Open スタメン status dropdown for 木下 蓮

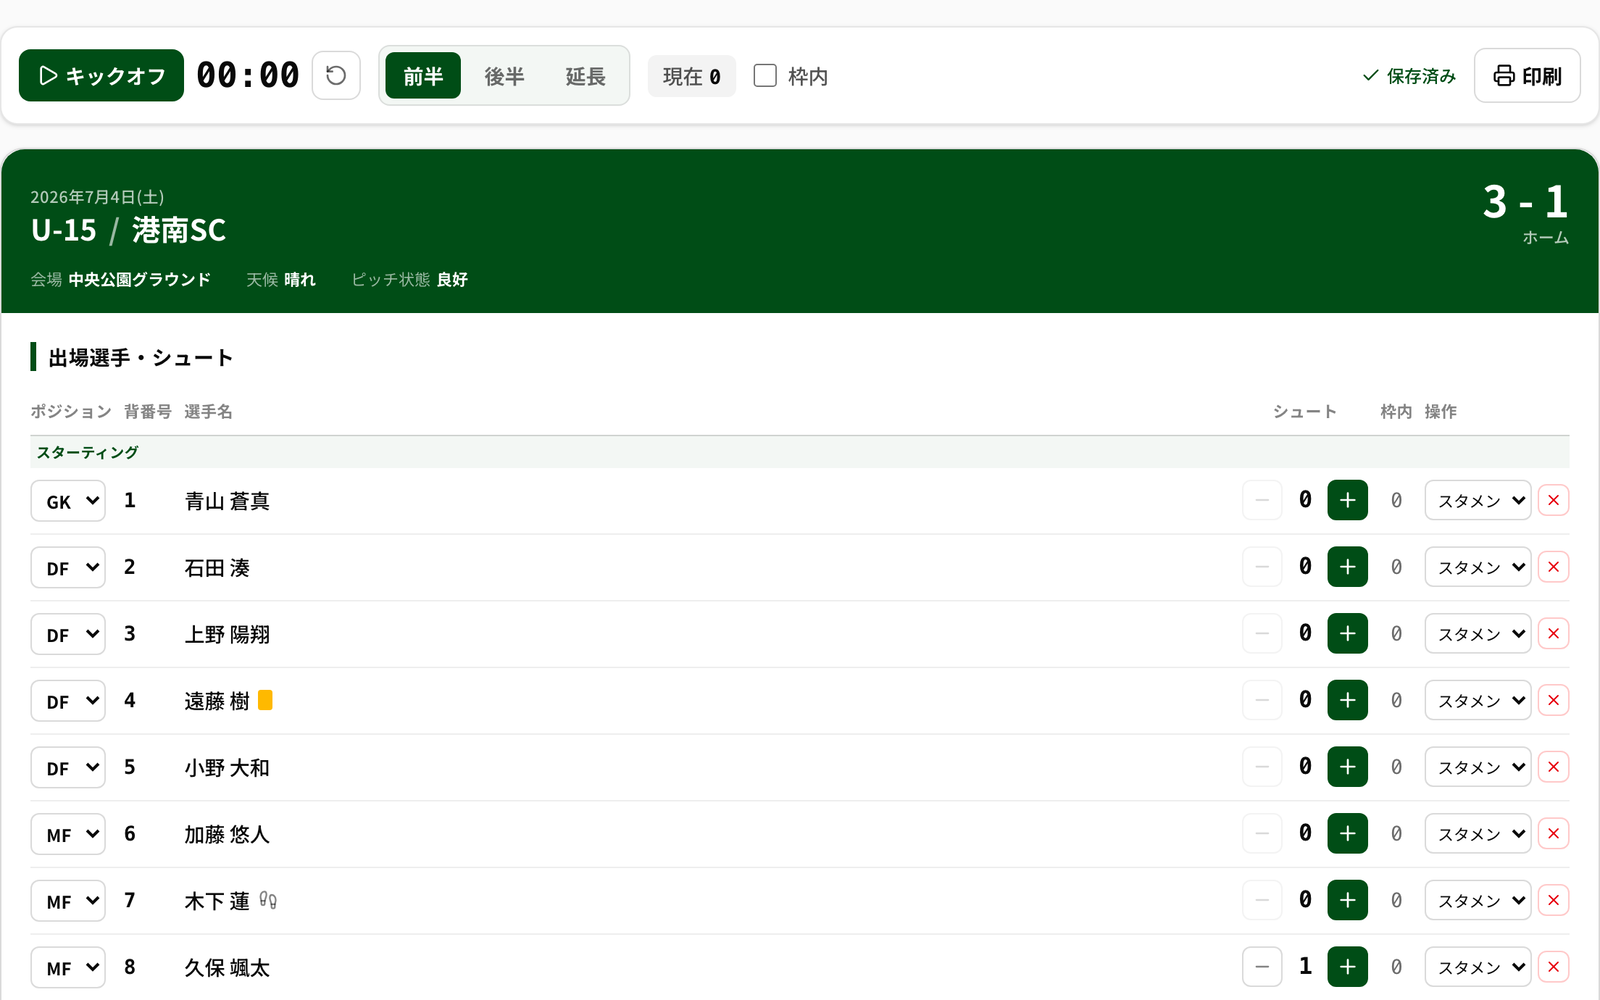[1478, 900]
